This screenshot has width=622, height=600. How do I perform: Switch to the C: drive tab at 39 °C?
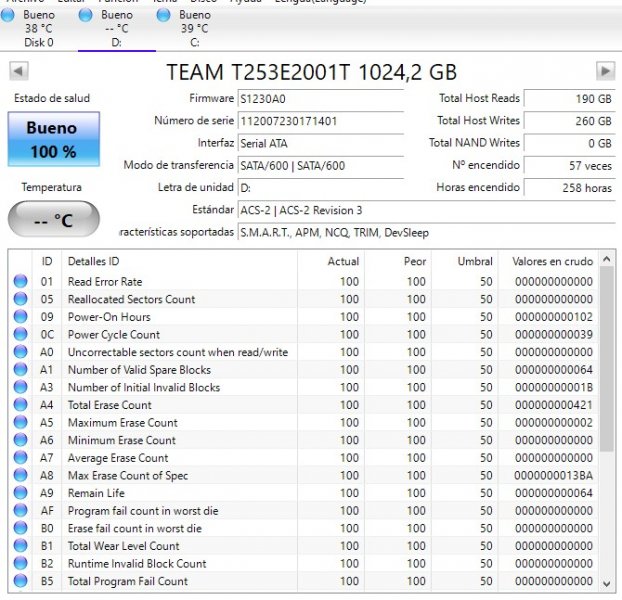(x=194, y=28)
